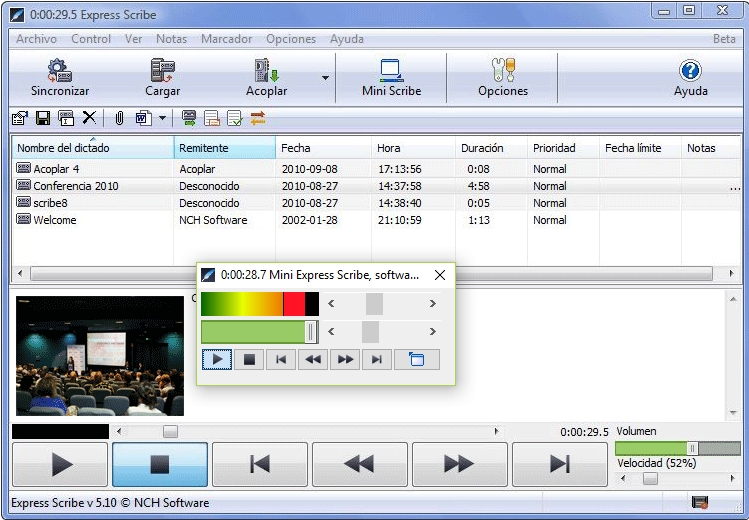Open the Opciones toolbar button
Screen dimensions: 749x520
click(503, 78)
